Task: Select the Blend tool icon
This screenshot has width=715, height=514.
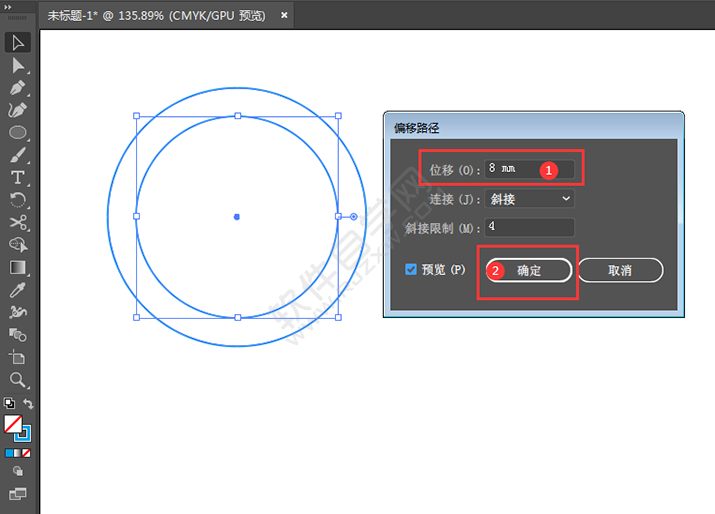Action: click(18, 335)
